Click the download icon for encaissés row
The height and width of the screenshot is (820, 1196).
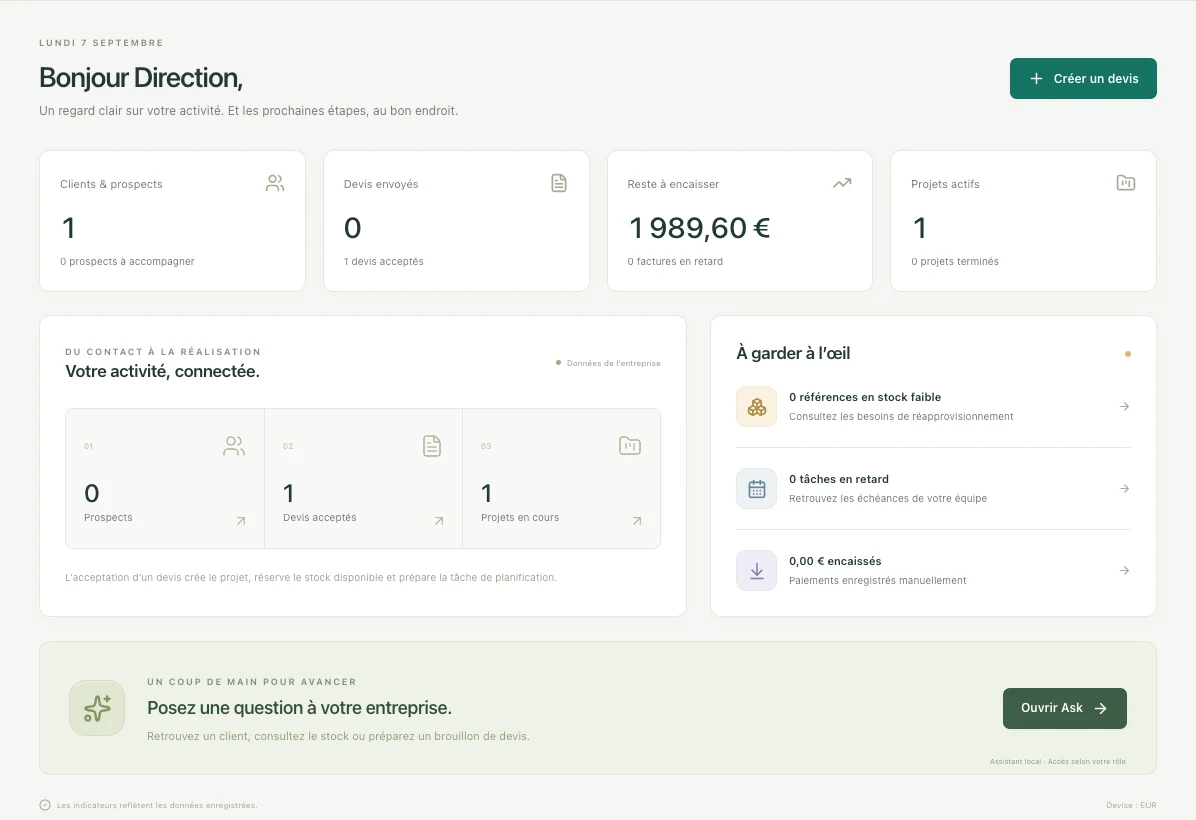757,571
